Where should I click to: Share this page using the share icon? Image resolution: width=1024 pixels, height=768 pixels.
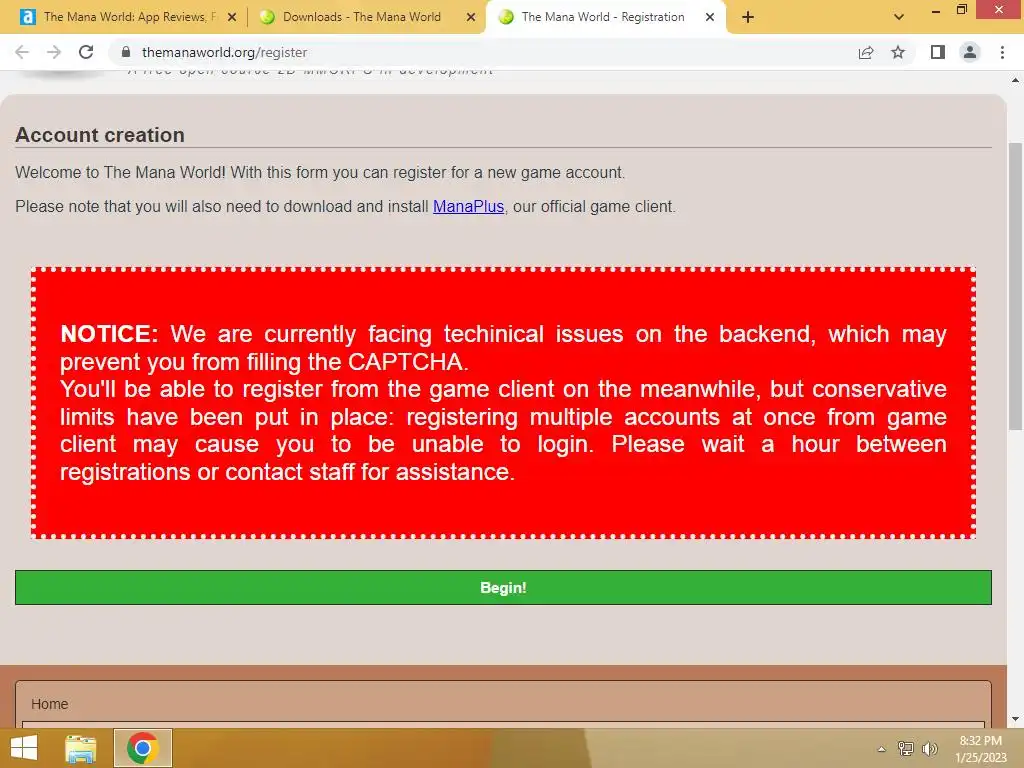click(866, 52)
